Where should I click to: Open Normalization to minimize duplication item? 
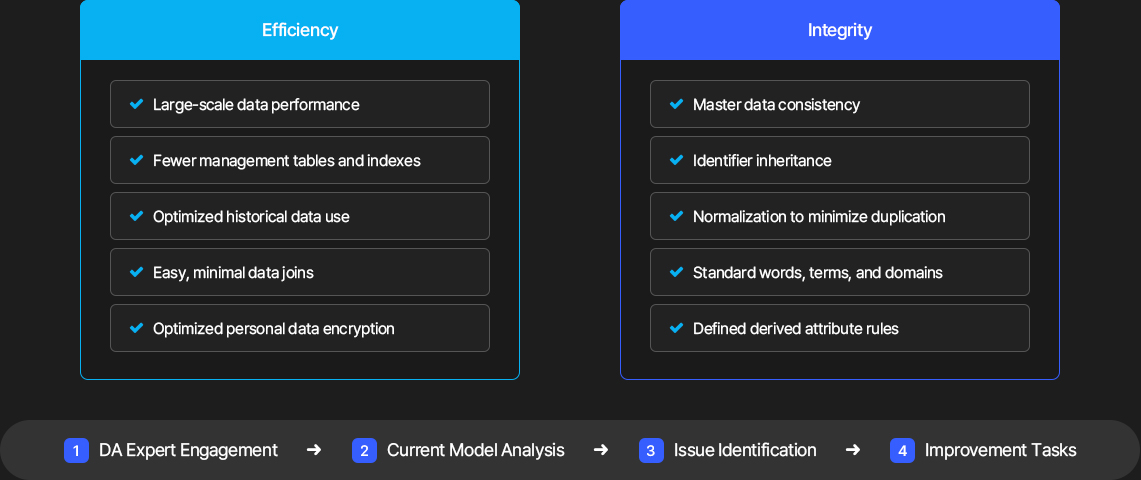pos(840,216)
